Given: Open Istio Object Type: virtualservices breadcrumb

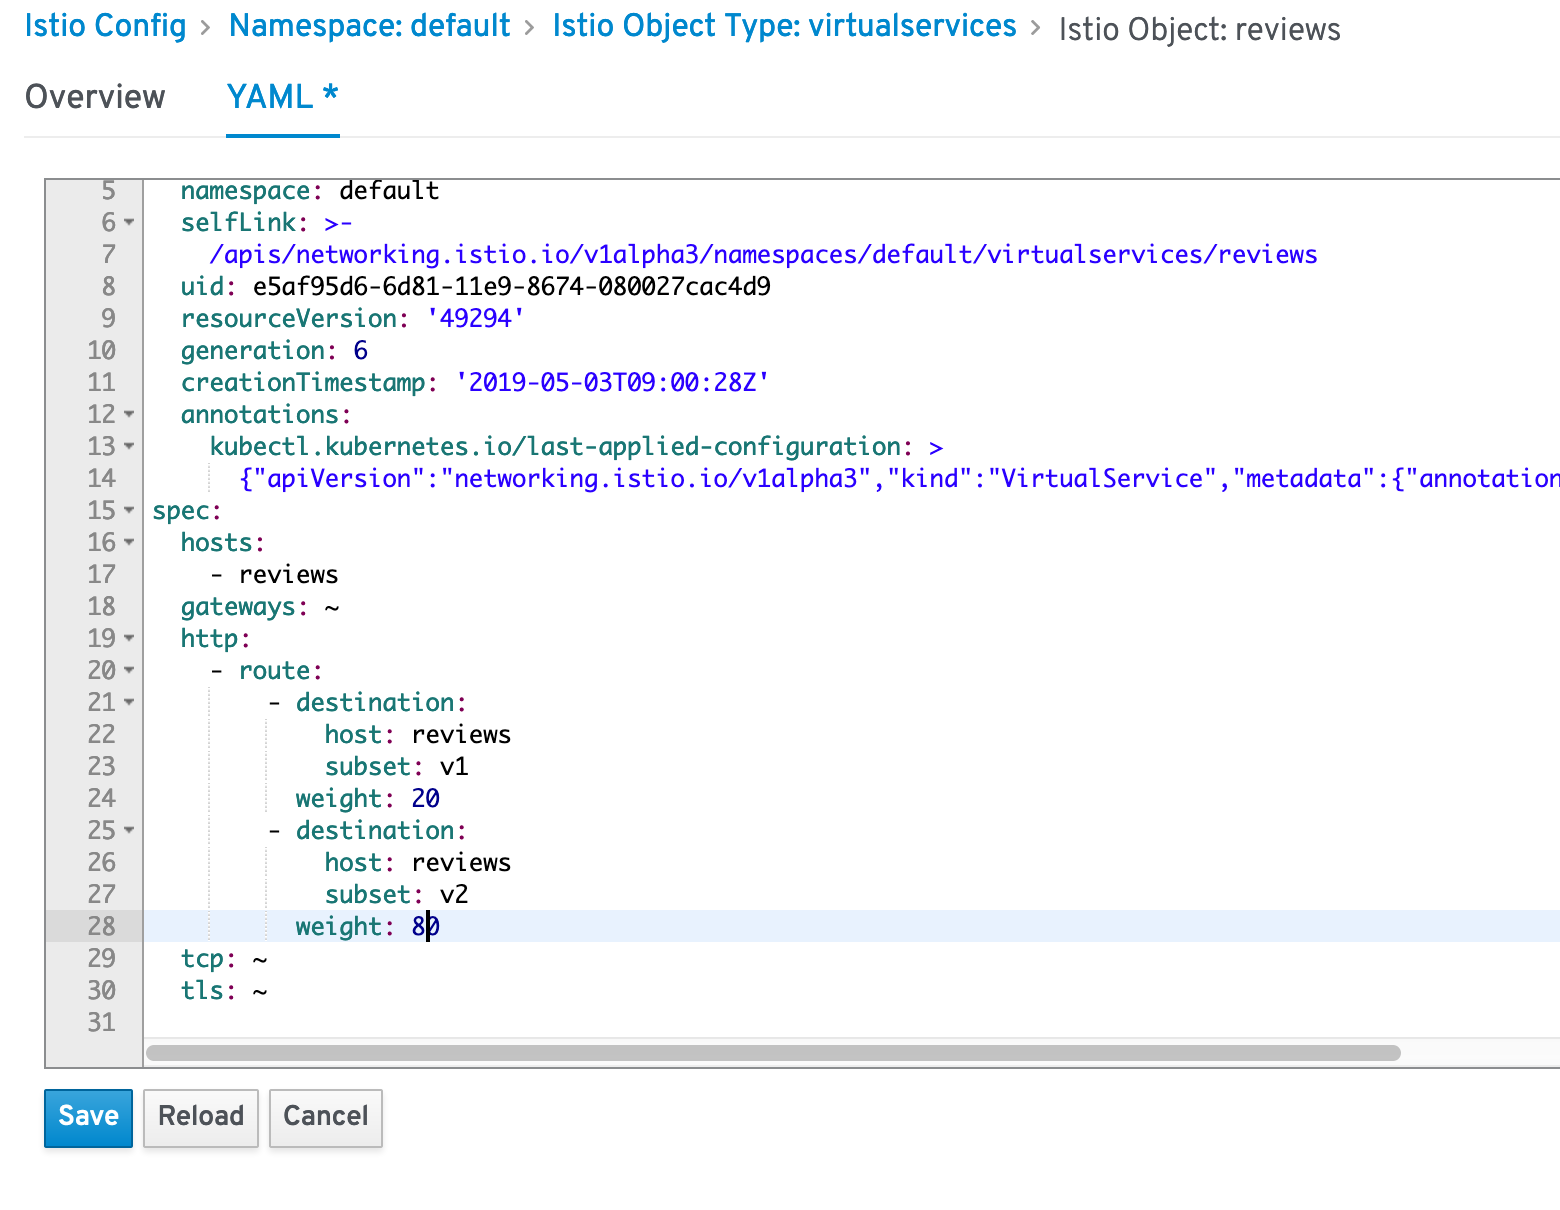Looking at the screenshot, I should pyautogui.click(x=784, y=26).
